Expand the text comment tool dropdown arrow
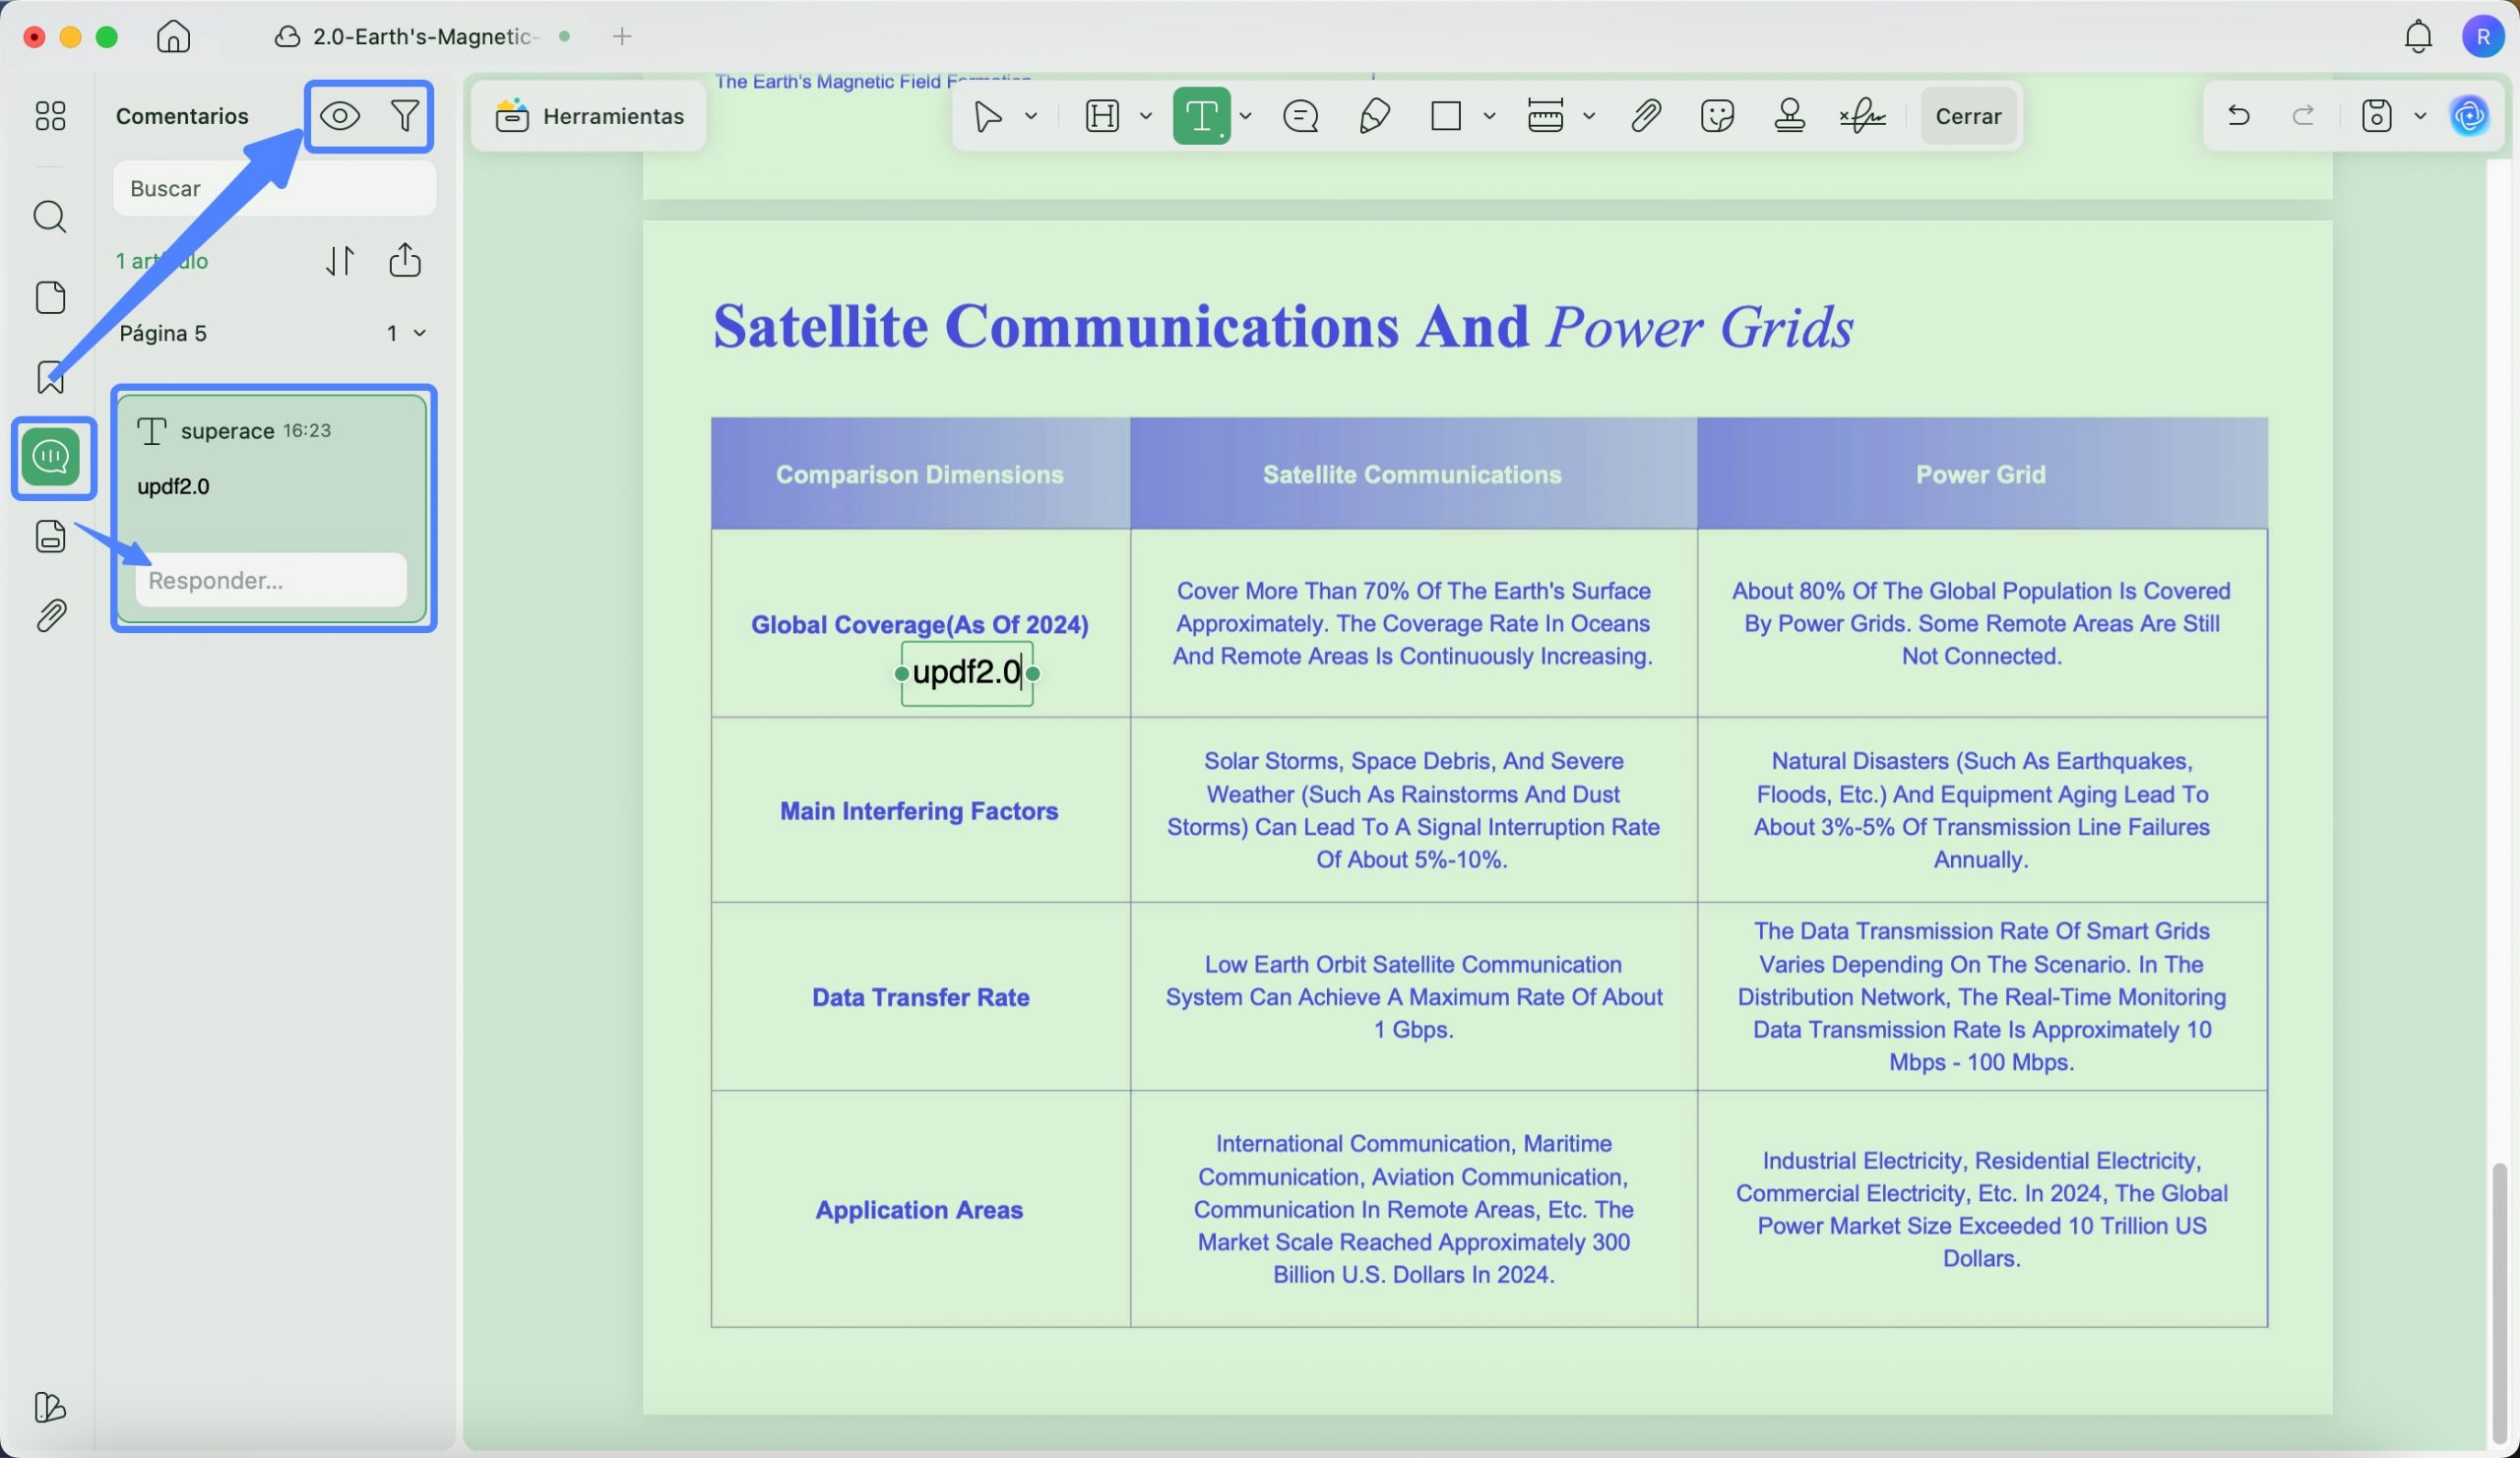 [1245, 117]
